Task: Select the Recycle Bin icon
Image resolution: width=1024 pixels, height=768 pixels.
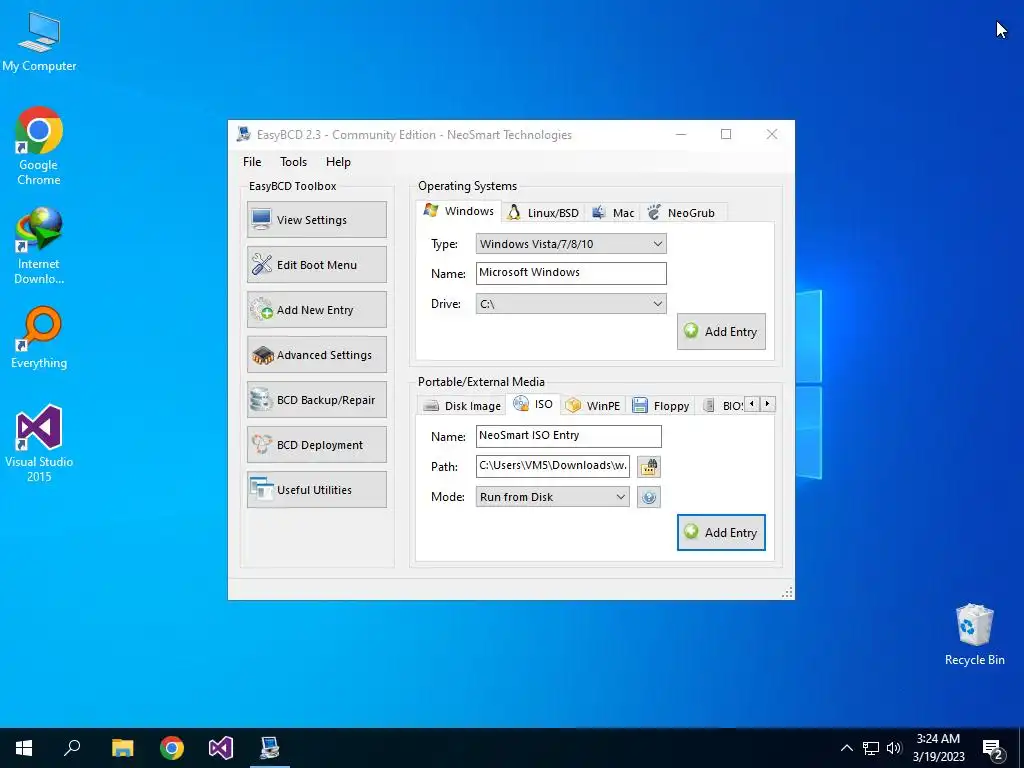Action: pos(974,635)
